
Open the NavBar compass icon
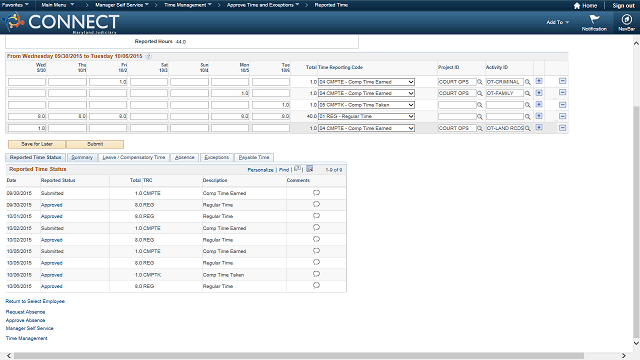(626, 19)
